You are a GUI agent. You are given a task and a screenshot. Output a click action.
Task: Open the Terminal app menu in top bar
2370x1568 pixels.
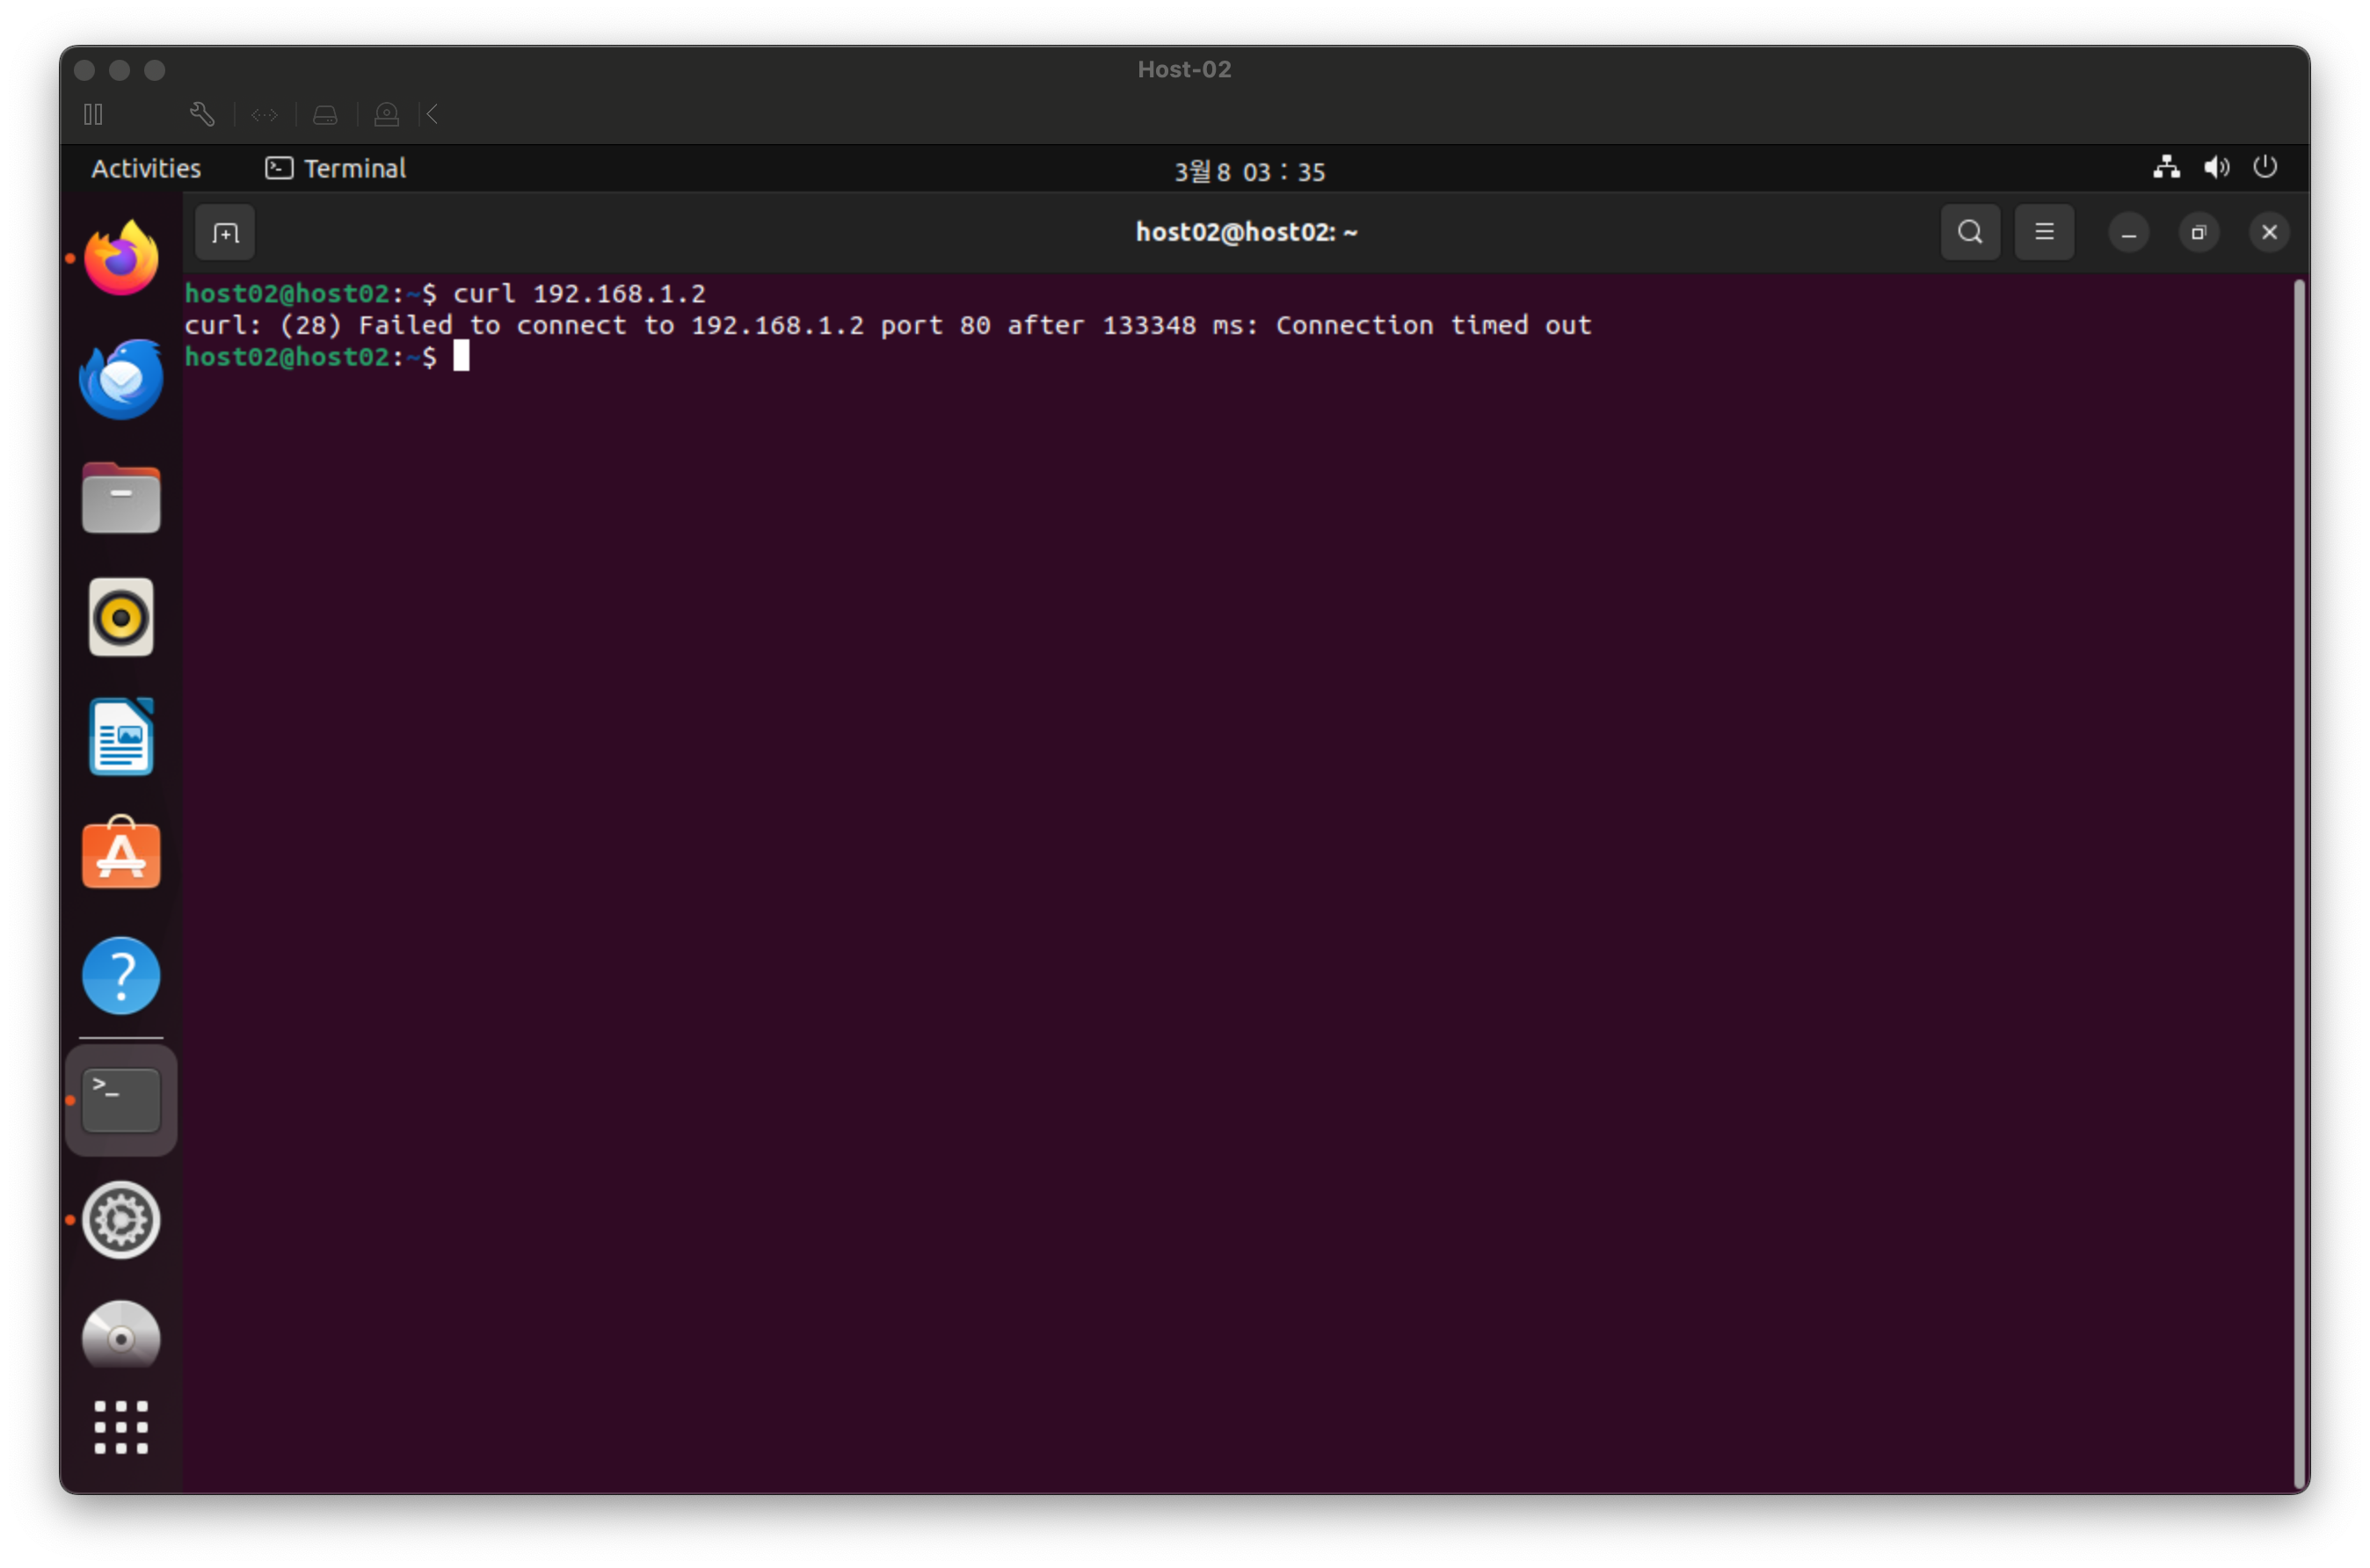coord(336,168)
